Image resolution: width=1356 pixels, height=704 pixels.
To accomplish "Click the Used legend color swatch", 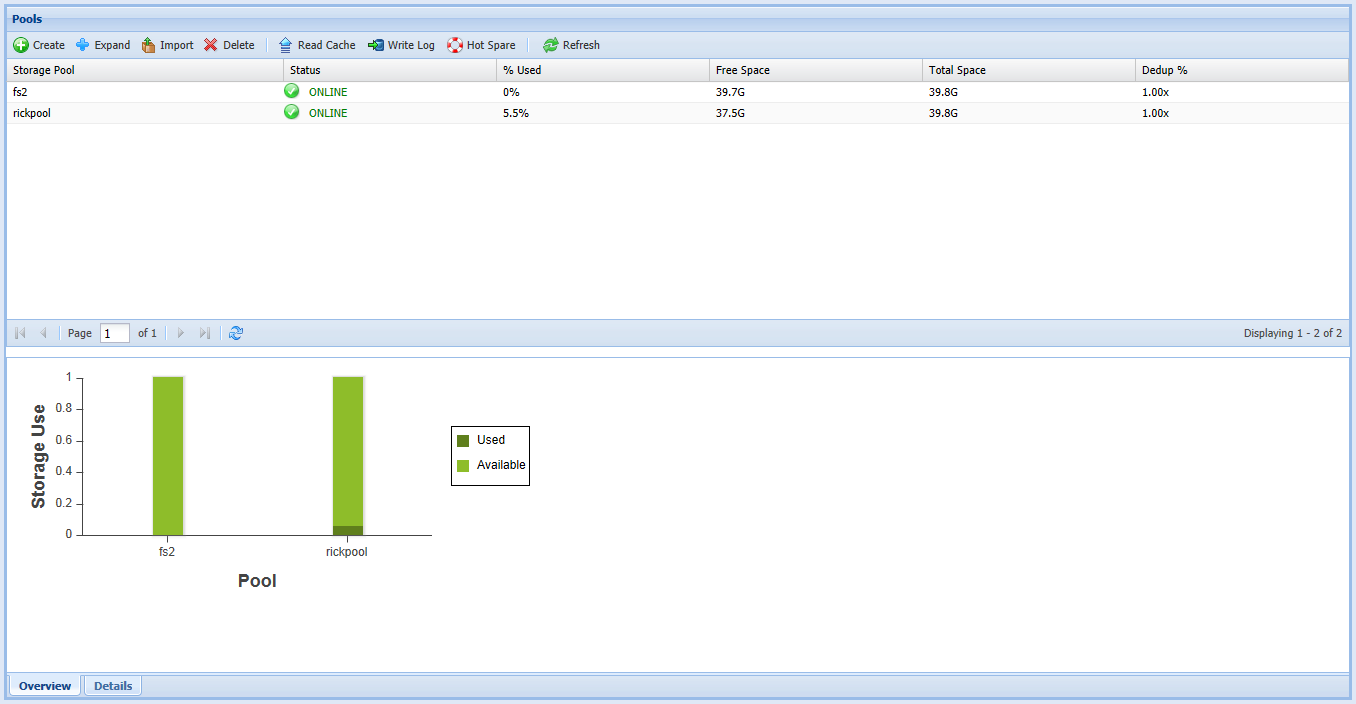I will click(463, 440).
